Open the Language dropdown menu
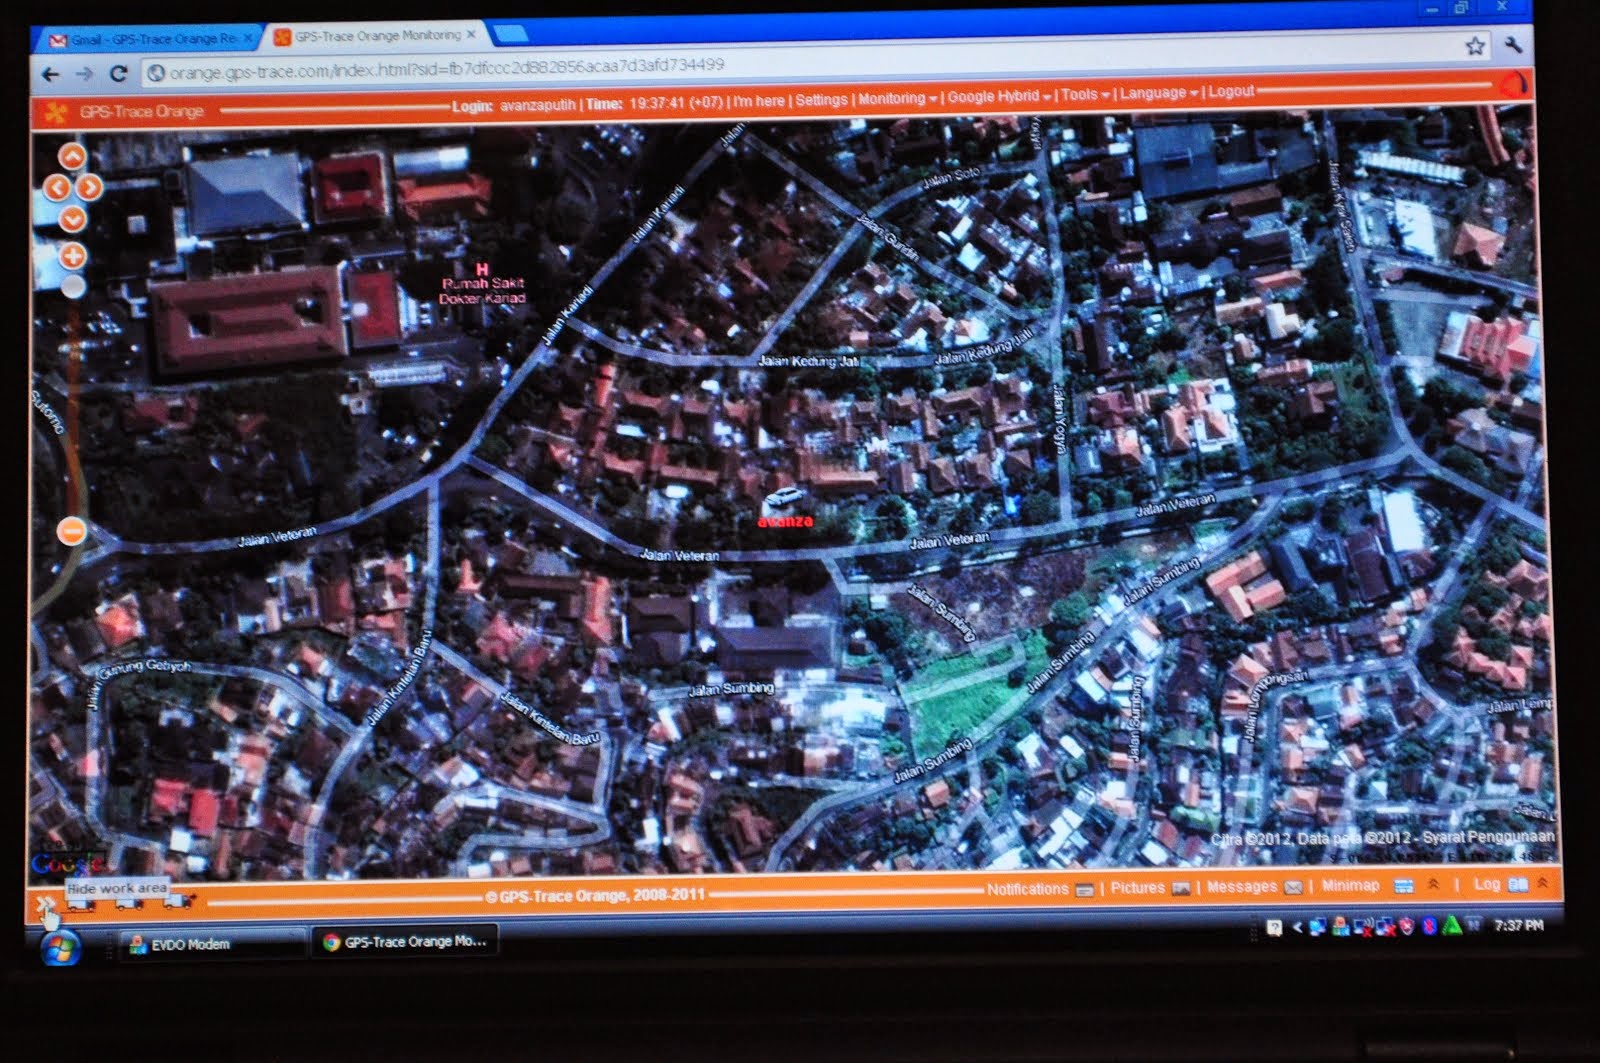This screenshot has width=1600, height=1063. pos(1159,93)
